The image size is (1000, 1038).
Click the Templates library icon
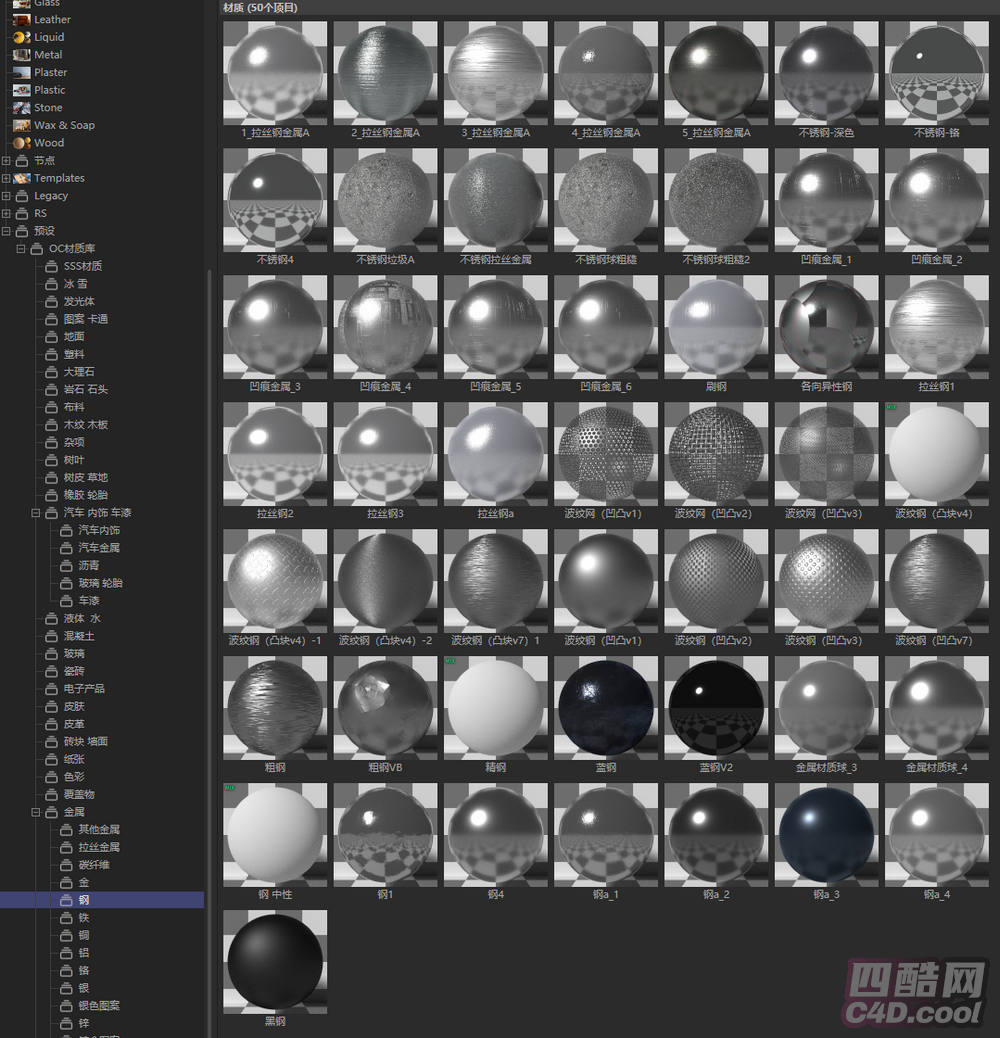click(x=21, y=178)
